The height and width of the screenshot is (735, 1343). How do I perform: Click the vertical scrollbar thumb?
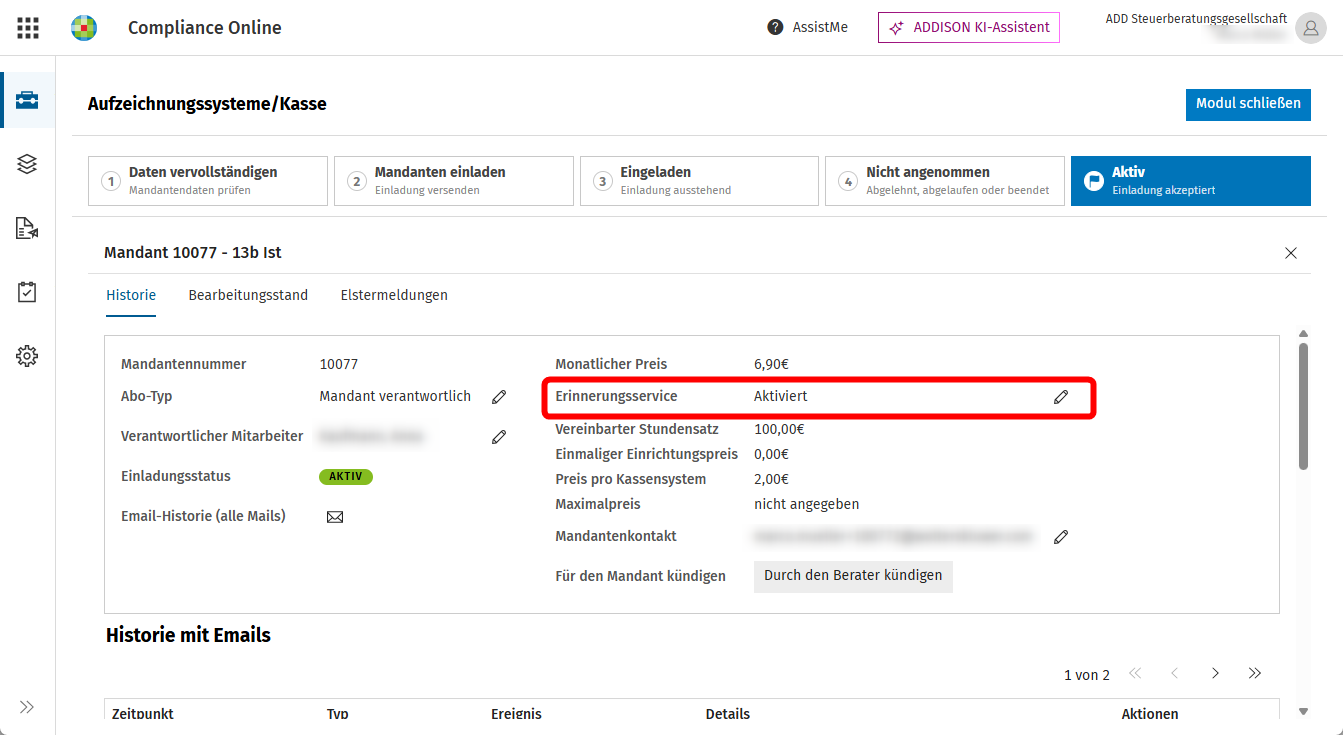pos(1302,406)
